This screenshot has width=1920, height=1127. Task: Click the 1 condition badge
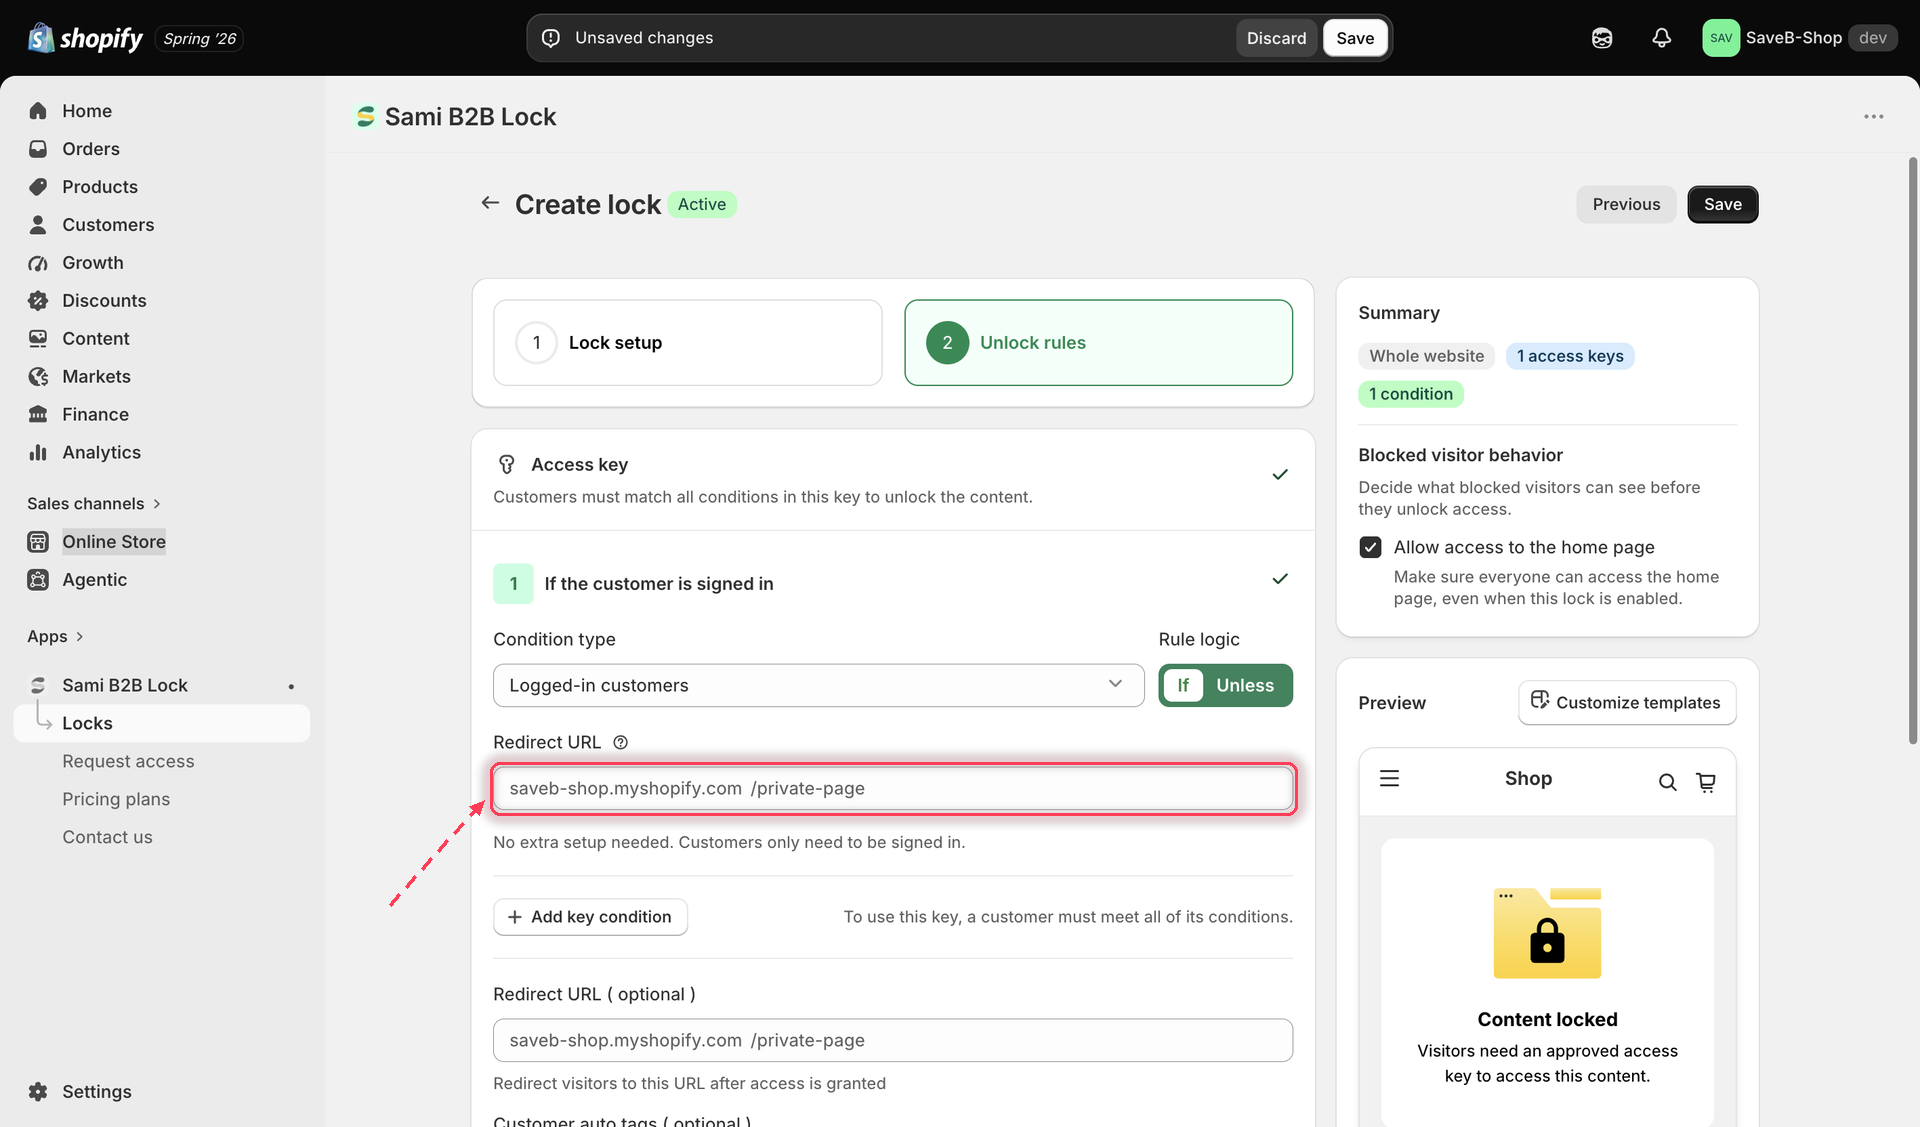tap(1410, 394)
